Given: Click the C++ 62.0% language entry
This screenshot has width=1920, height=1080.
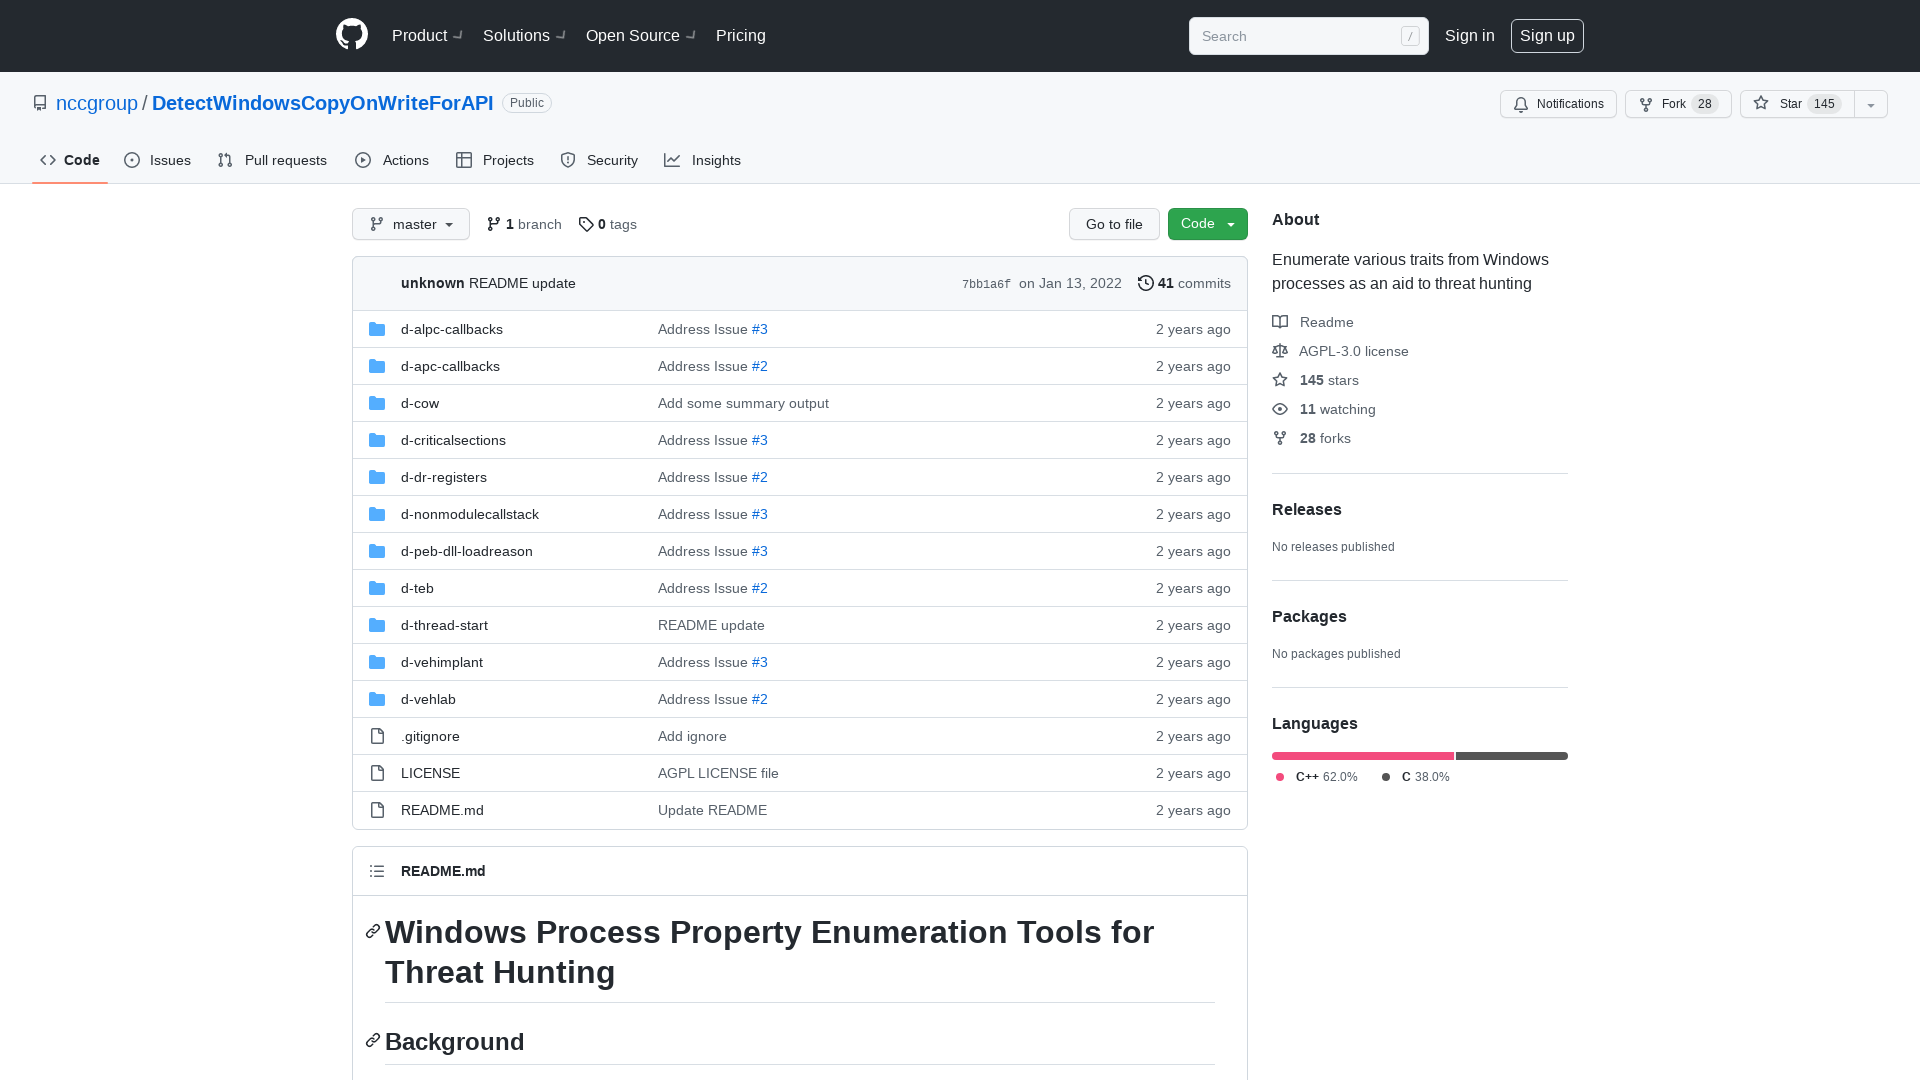Looking at the screenshot, I should pyautogui.click(x=1316, y=777).
